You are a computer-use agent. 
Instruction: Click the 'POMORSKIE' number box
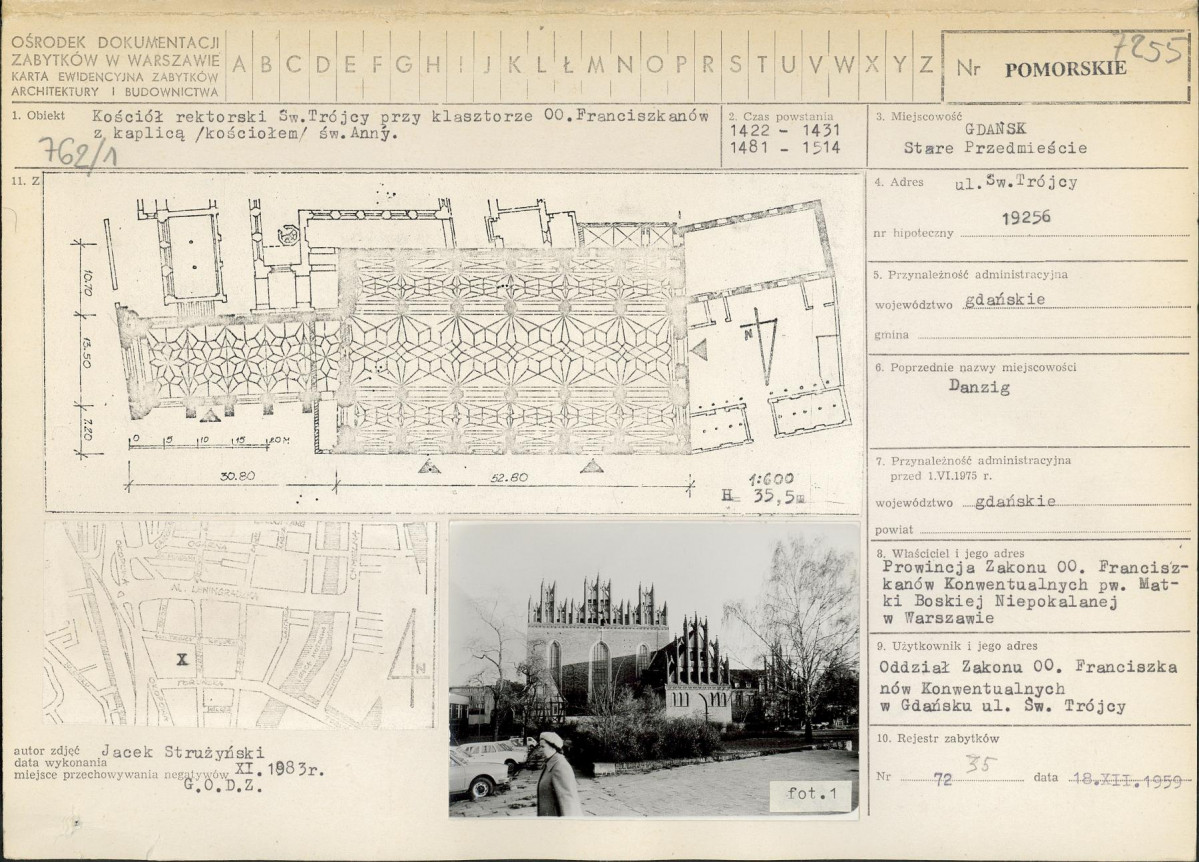[1065, 68]
